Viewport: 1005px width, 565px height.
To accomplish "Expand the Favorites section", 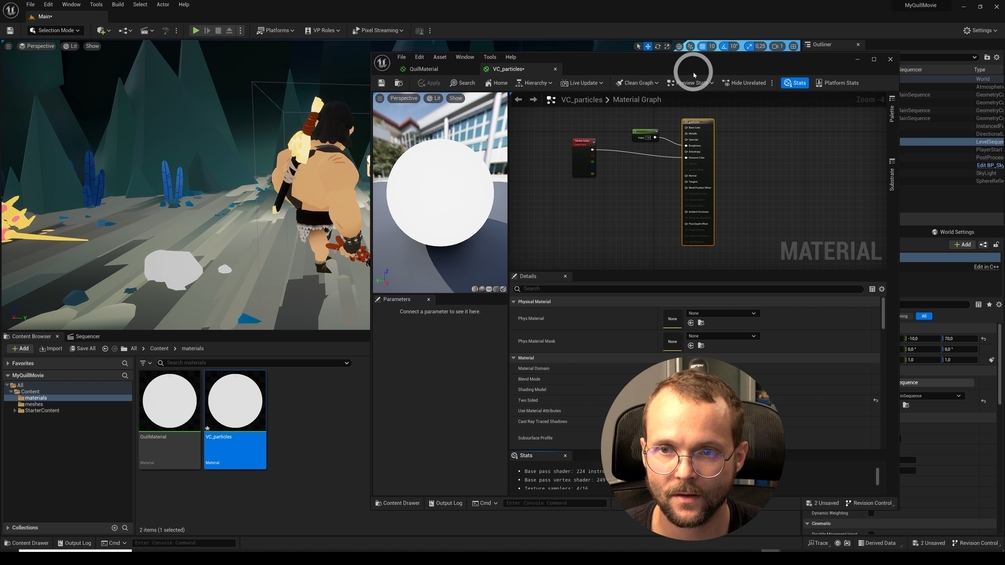I will 8,363.
